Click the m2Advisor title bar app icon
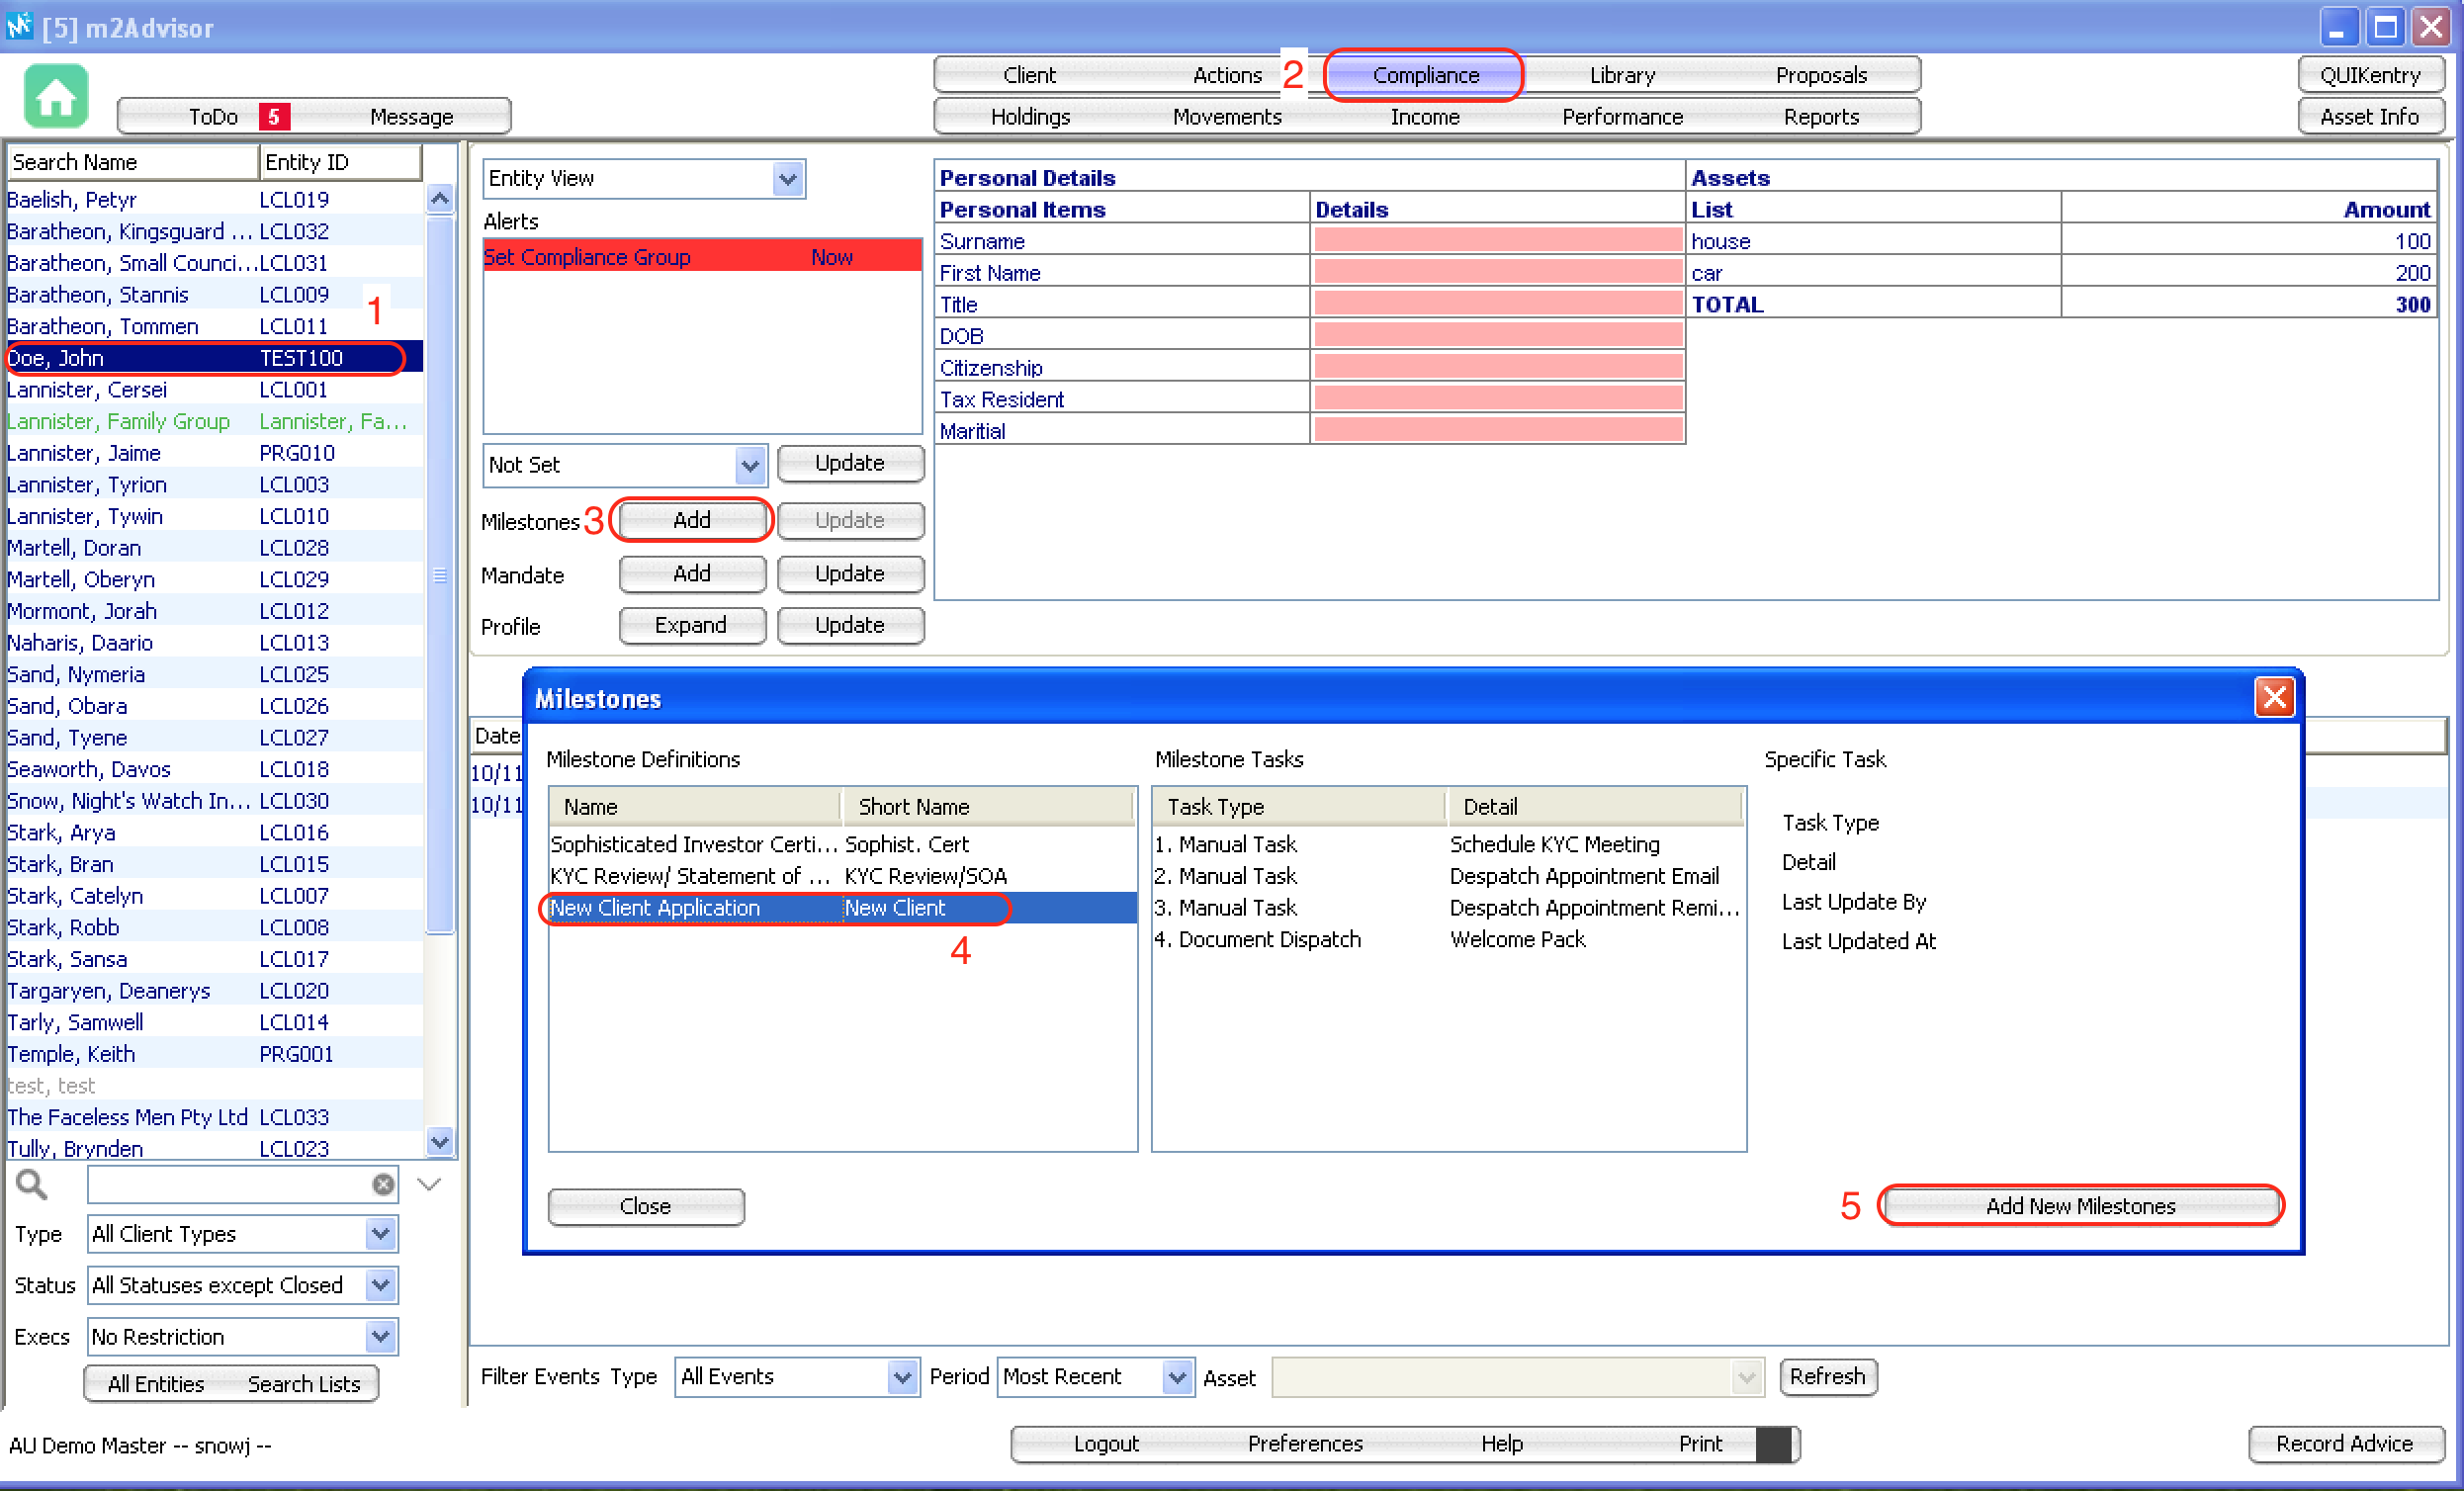Image resolution: width=2464 pixels, height=1491 pixels. click(x=19, y=25)
